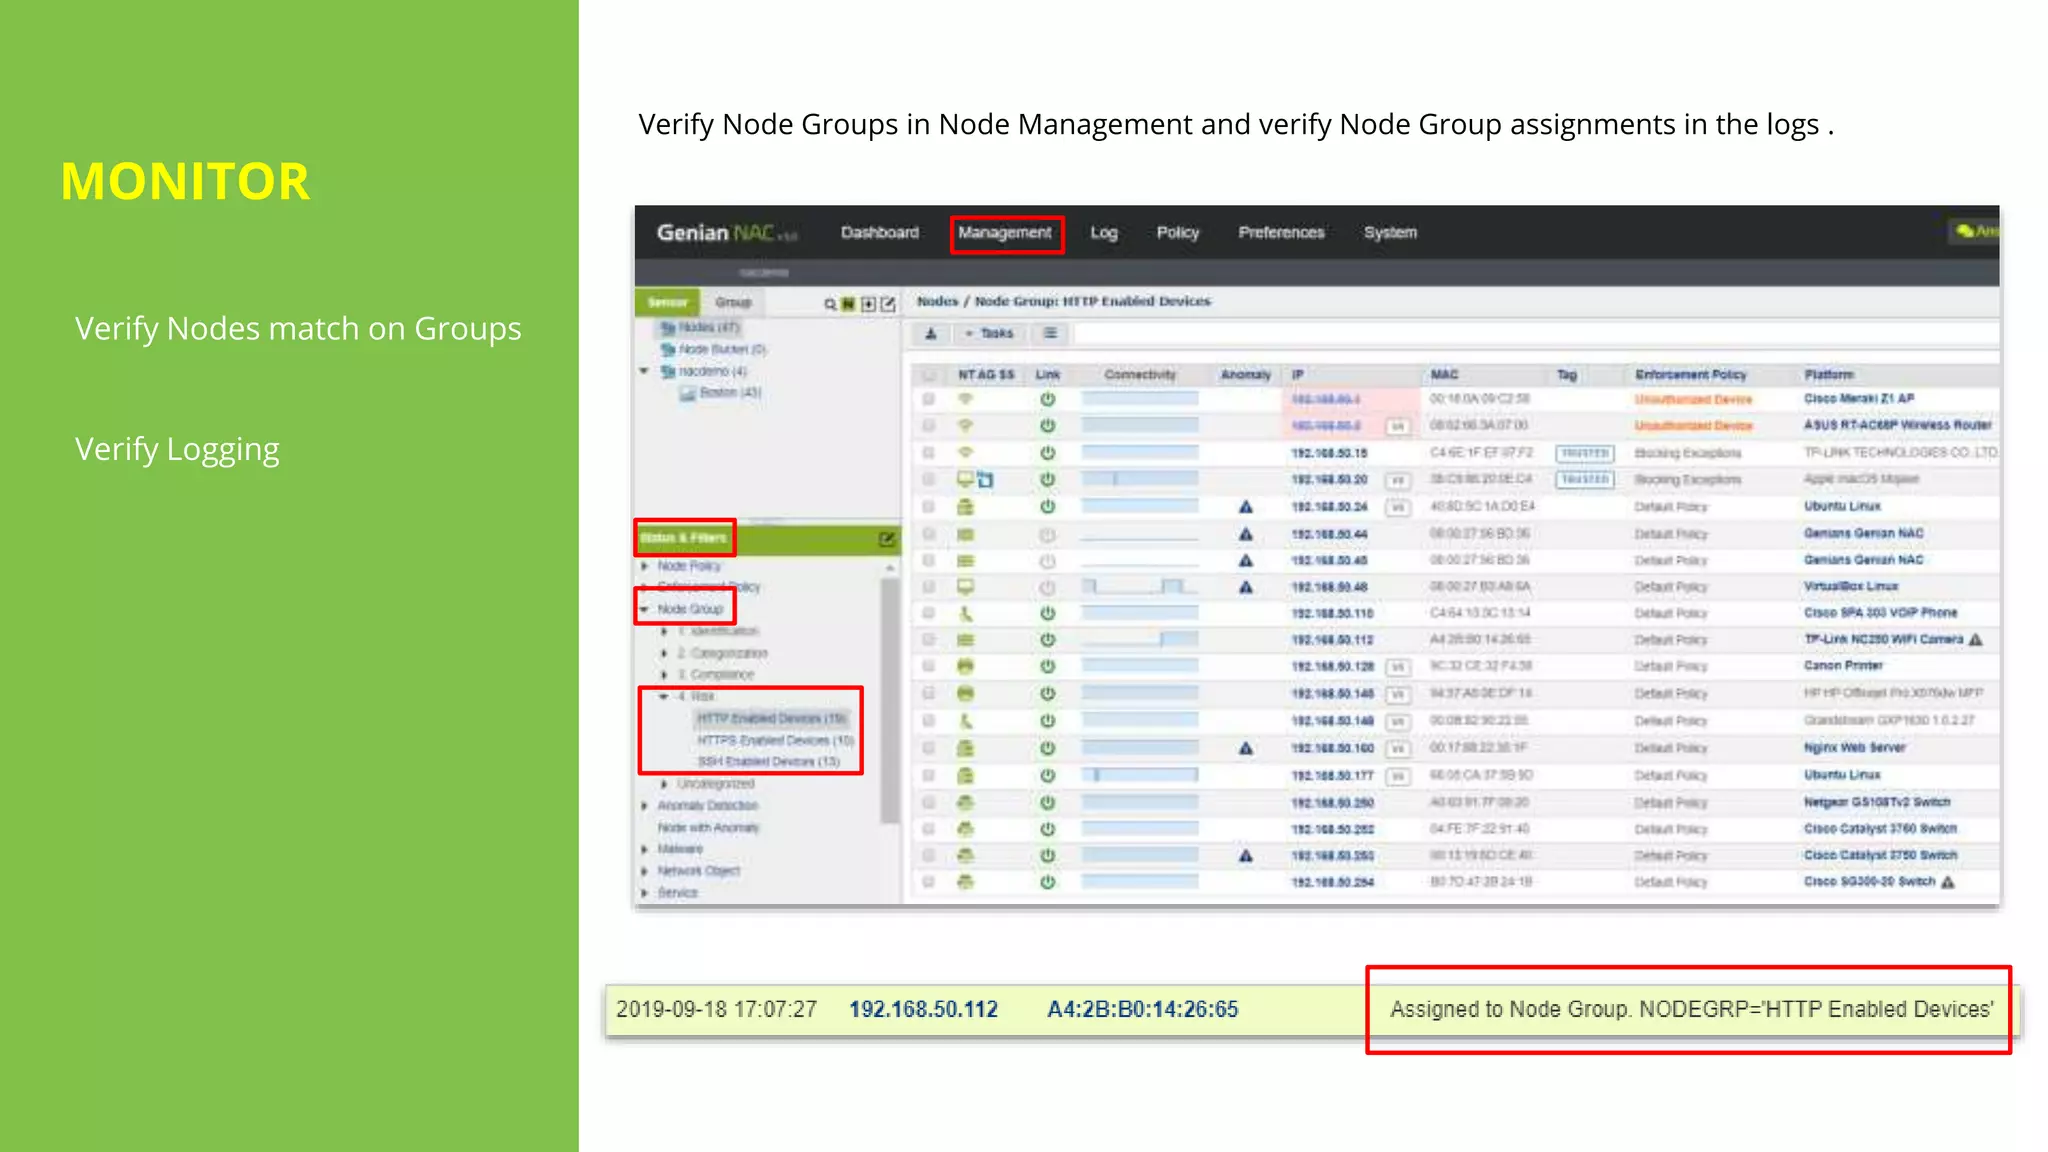Click the search magnifier icon in tree panel
The width and height of the screenshot is (2048, 1152).
tap(830, 304)
